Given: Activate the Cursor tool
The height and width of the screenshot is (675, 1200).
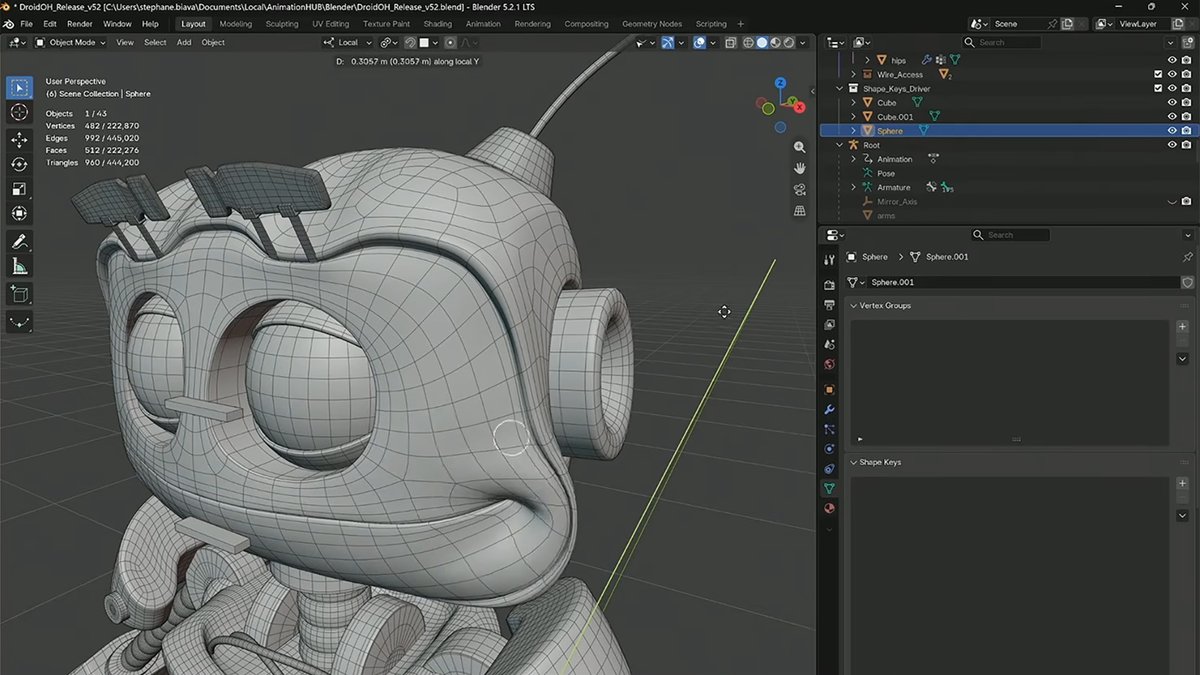Looking at the screenshot, I should (x=19, y=112).
